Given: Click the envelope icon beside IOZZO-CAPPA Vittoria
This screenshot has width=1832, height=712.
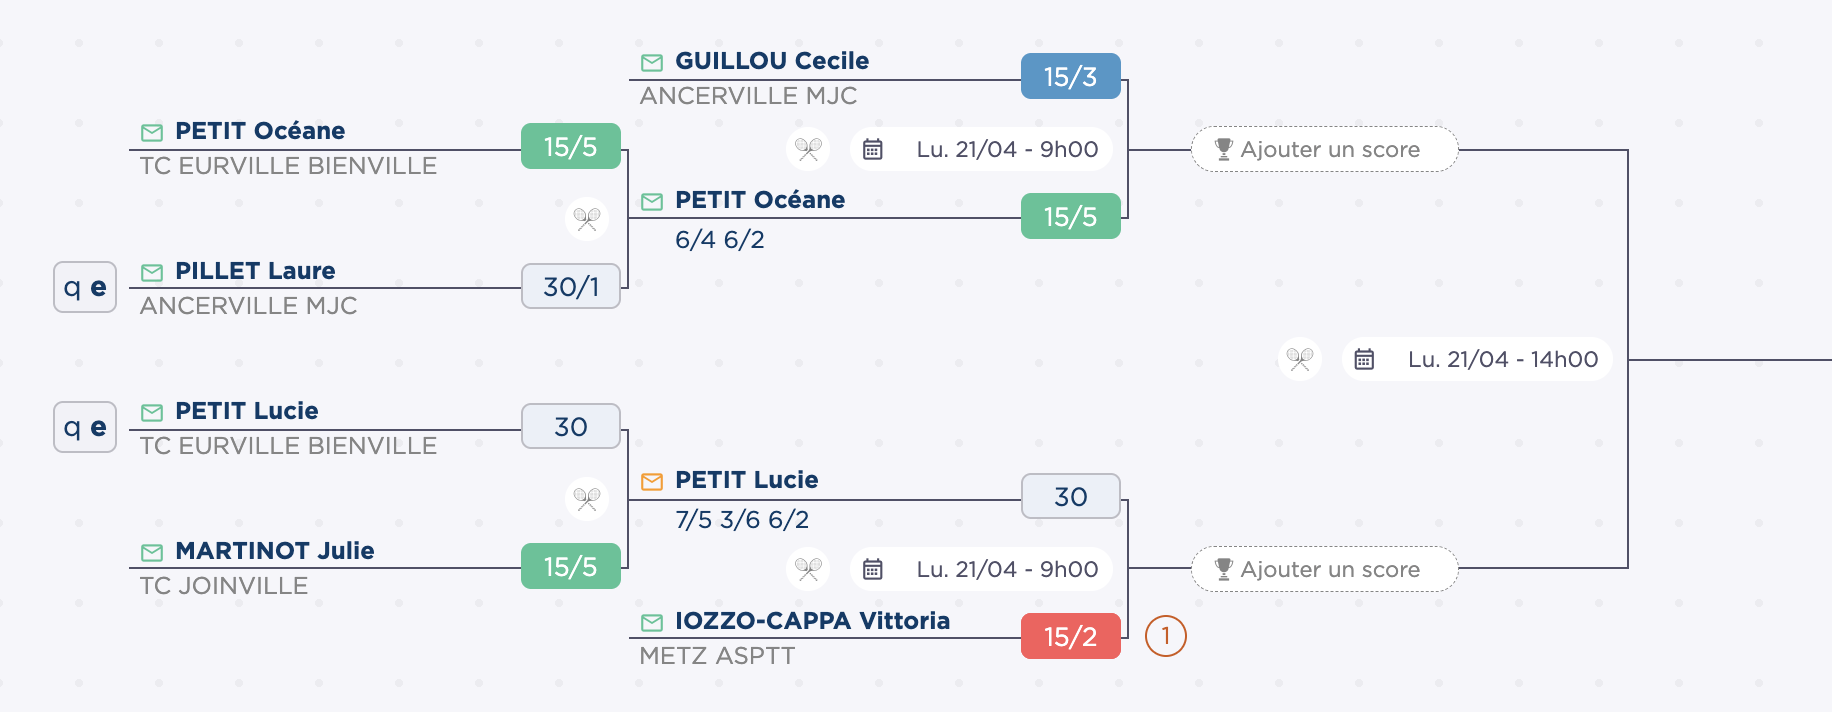Looking at the screenshot, I should click(652, 623).
